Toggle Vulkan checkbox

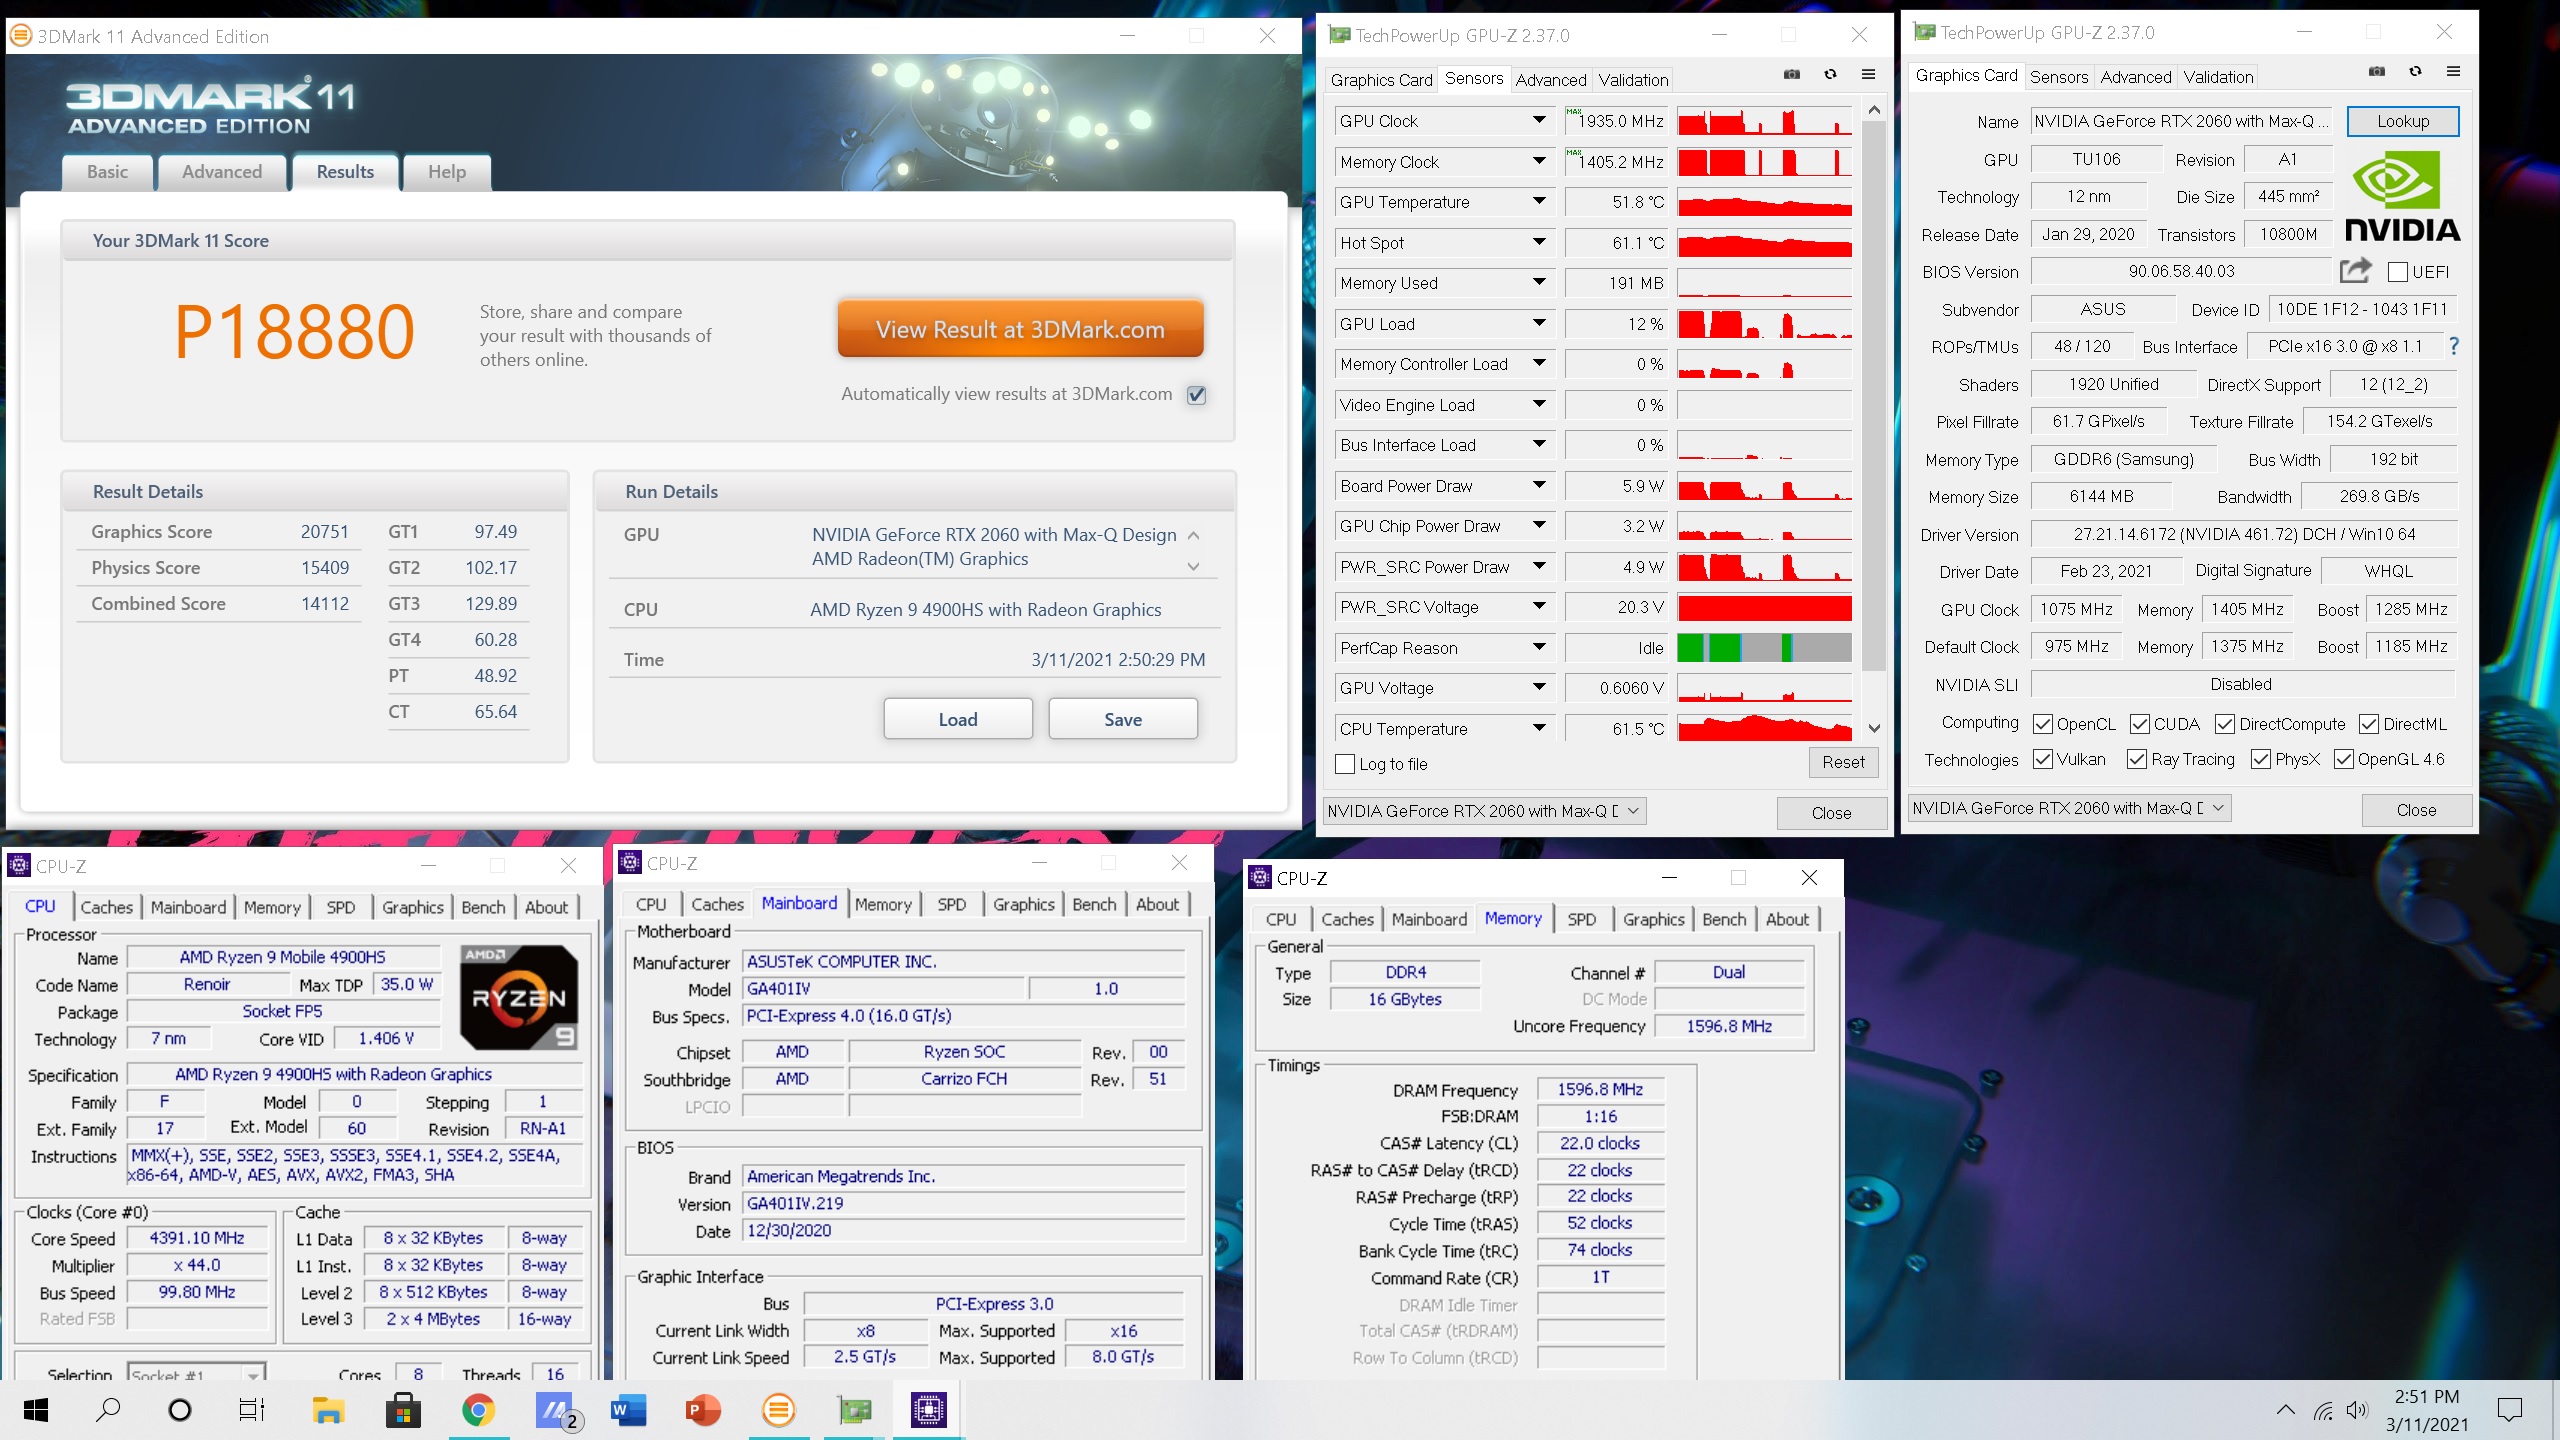(2044, 760)
